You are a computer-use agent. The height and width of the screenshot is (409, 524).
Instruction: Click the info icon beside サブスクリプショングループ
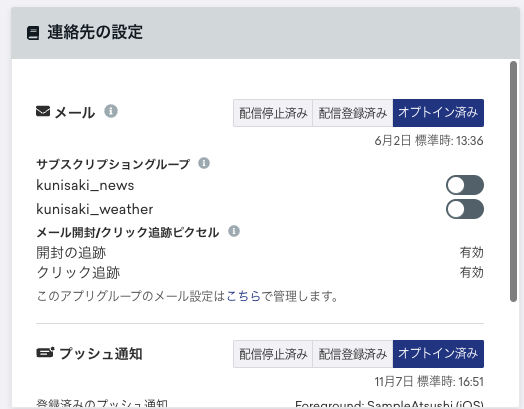click(x=204, y=163)
